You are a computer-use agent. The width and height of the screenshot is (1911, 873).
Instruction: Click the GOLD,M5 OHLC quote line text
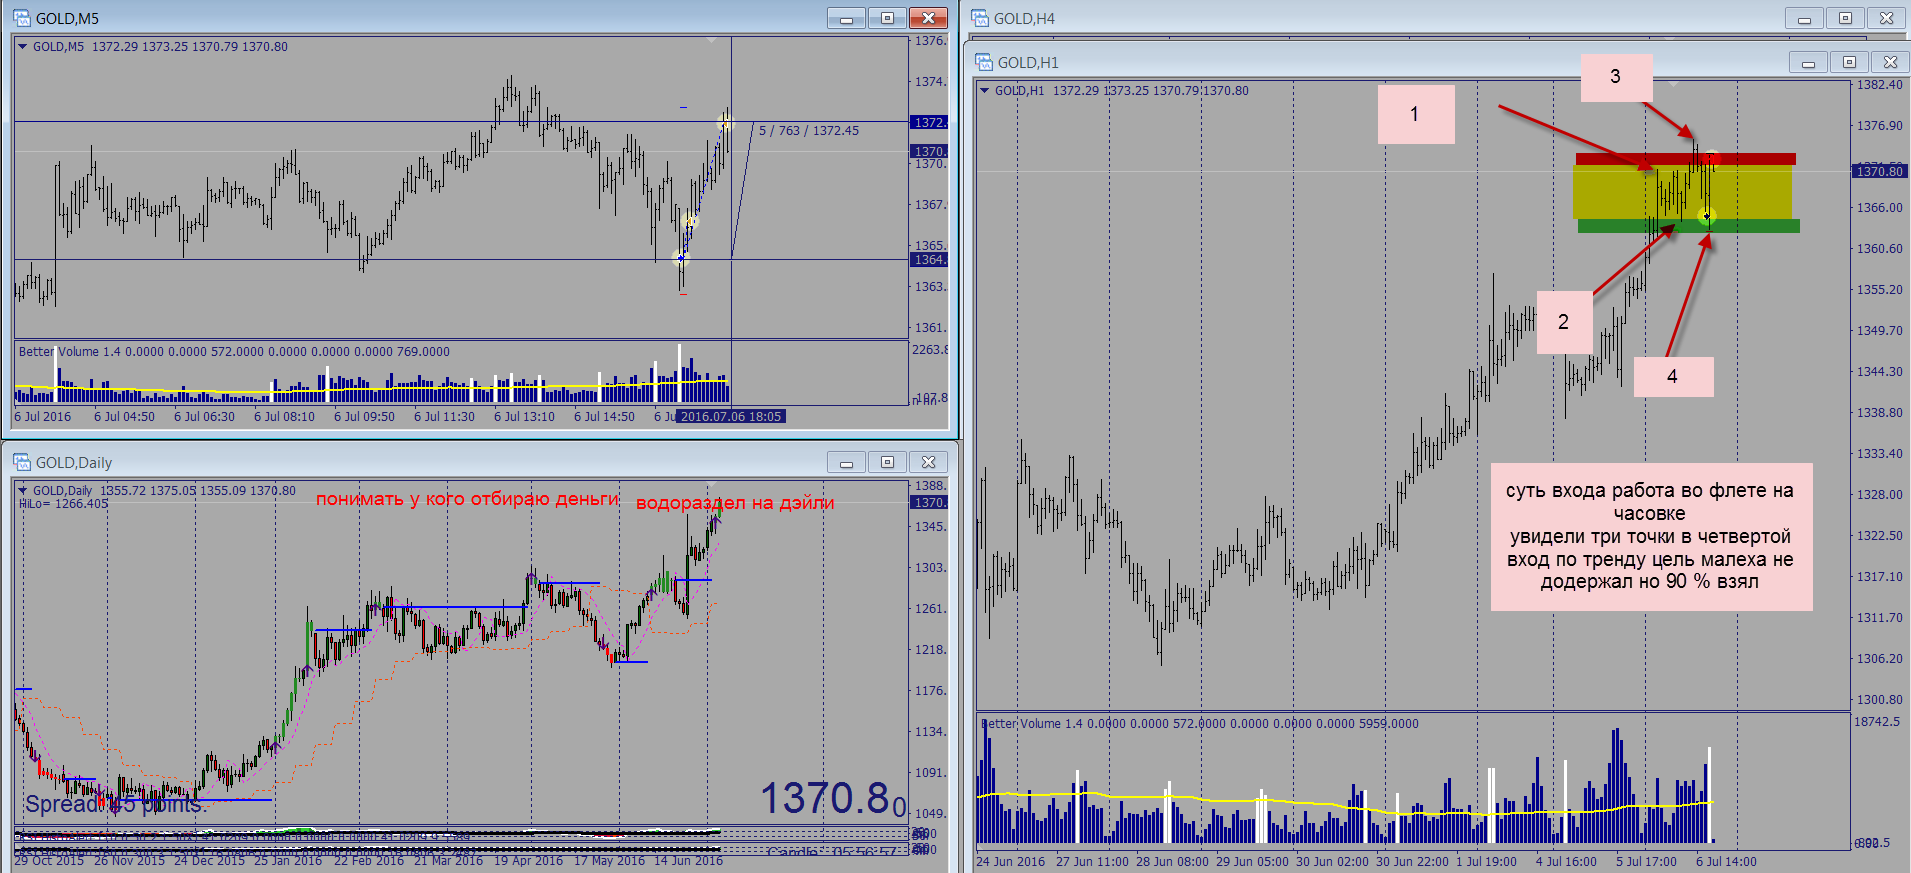tap(160, 47)
